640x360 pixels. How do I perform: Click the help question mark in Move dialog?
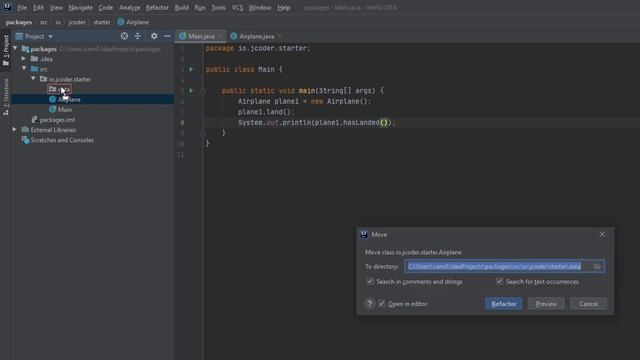[x=369, y=304]
